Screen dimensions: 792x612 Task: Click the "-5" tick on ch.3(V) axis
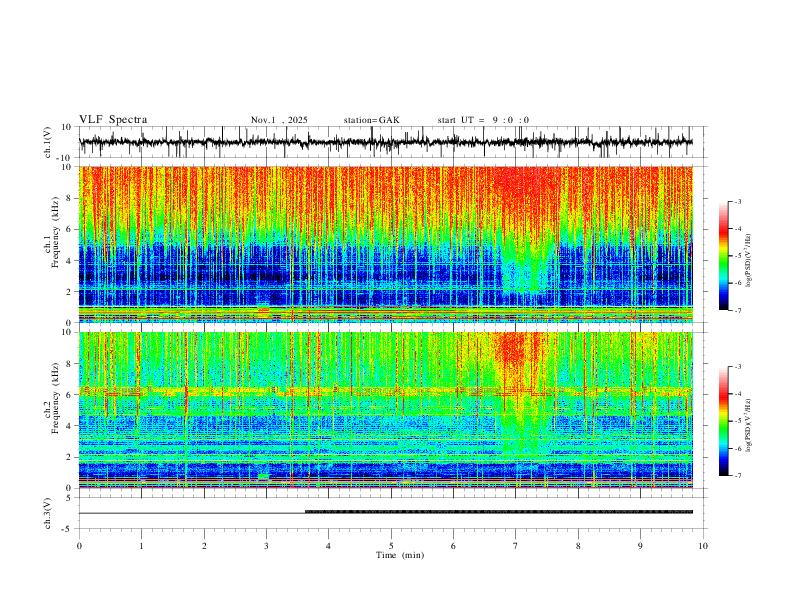(68, 529)
